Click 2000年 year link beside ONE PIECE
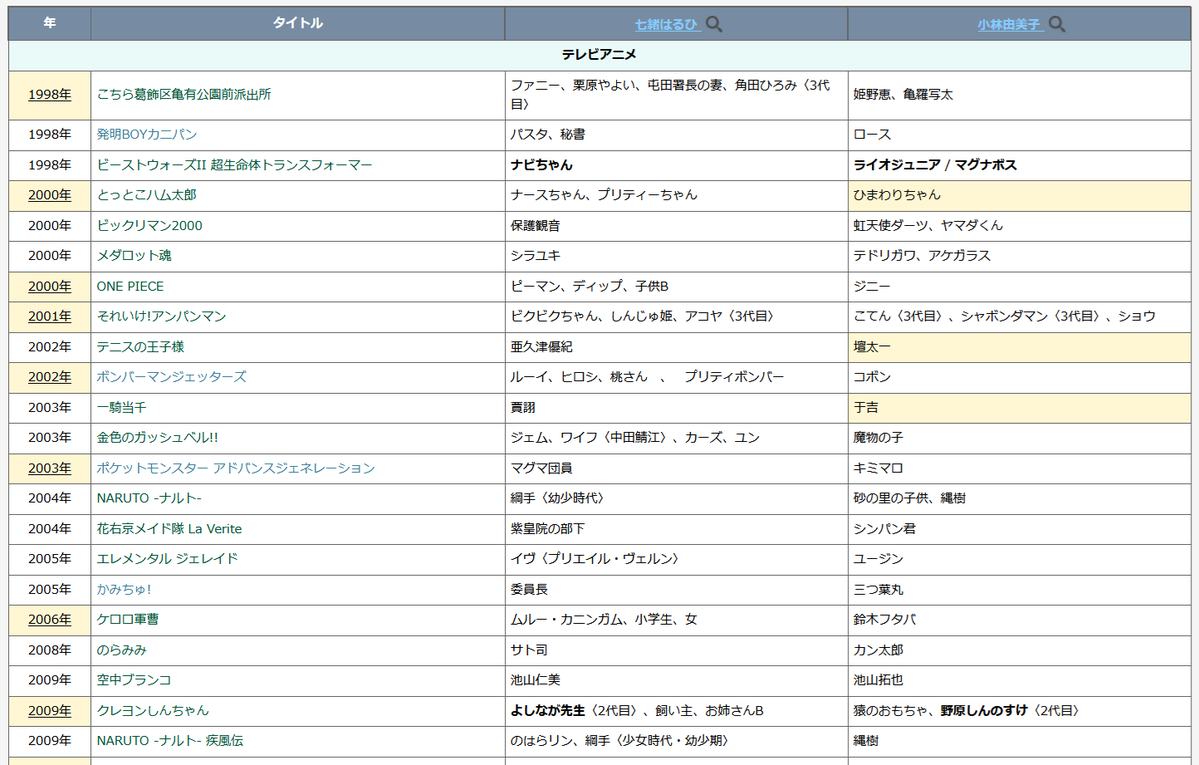 (x=50, y=286)
